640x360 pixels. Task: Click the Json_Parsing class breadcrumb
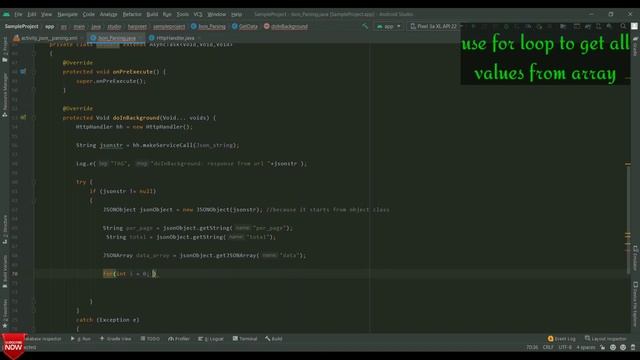208,27
